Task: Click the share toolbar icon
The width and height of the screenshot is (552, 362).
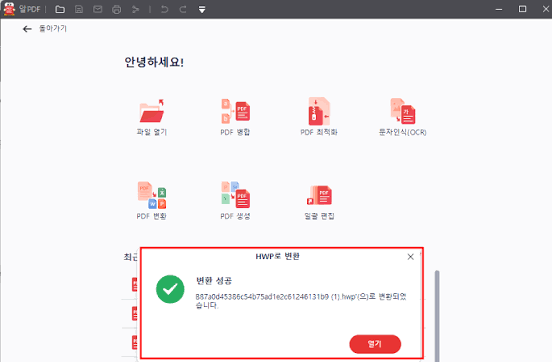Action: tap(135, 10)
